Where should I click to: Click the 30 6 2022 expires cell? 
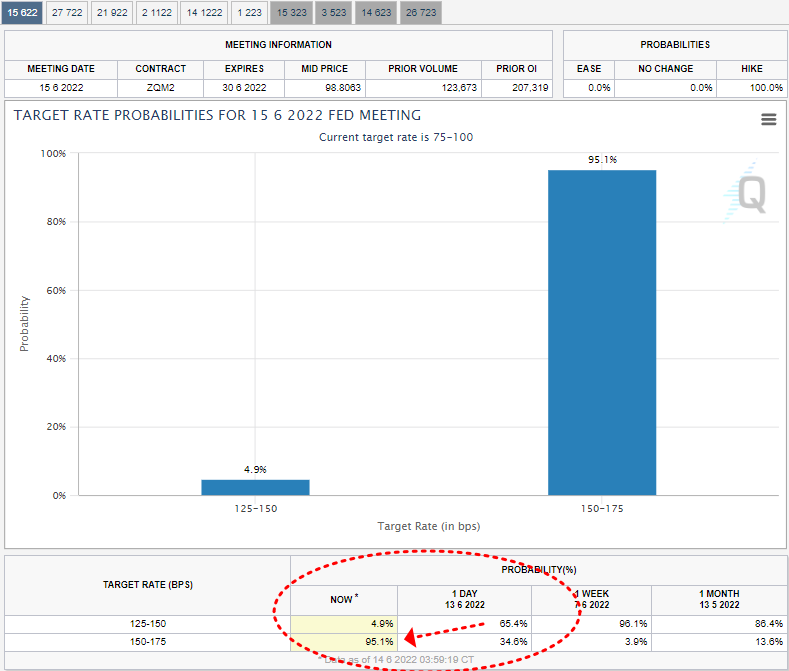coord(244,88)
